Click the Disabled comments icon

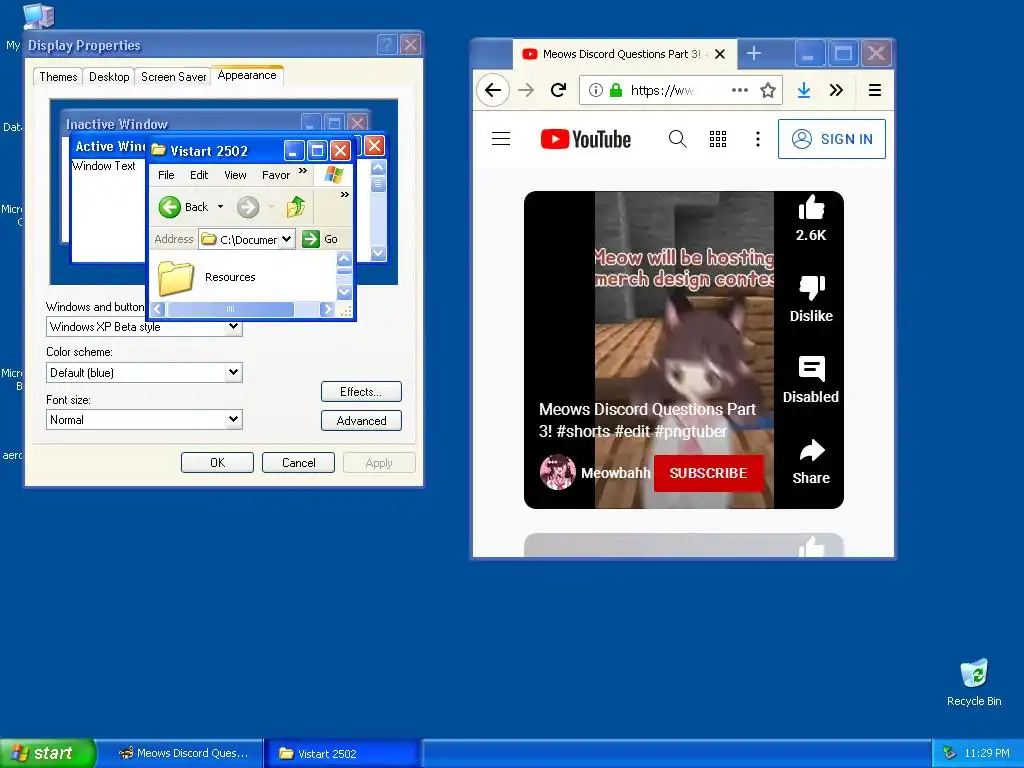(811, 369)
